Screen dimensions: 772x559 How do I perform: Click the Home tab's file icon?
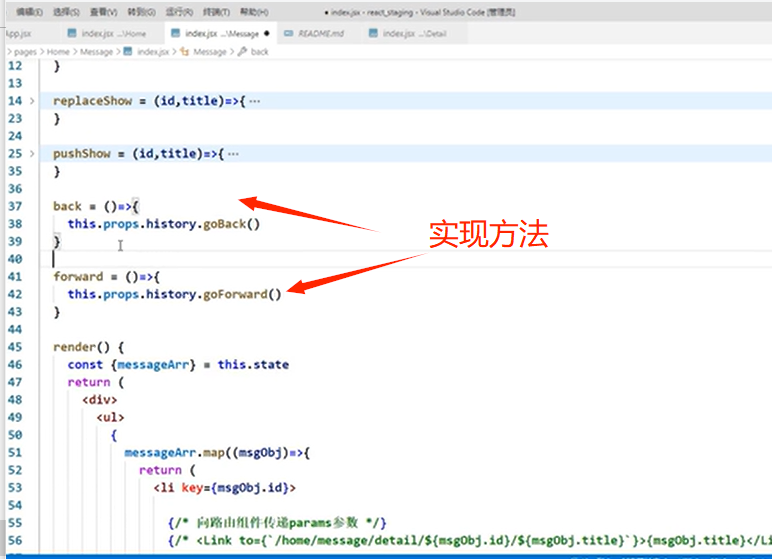(72, 33)
